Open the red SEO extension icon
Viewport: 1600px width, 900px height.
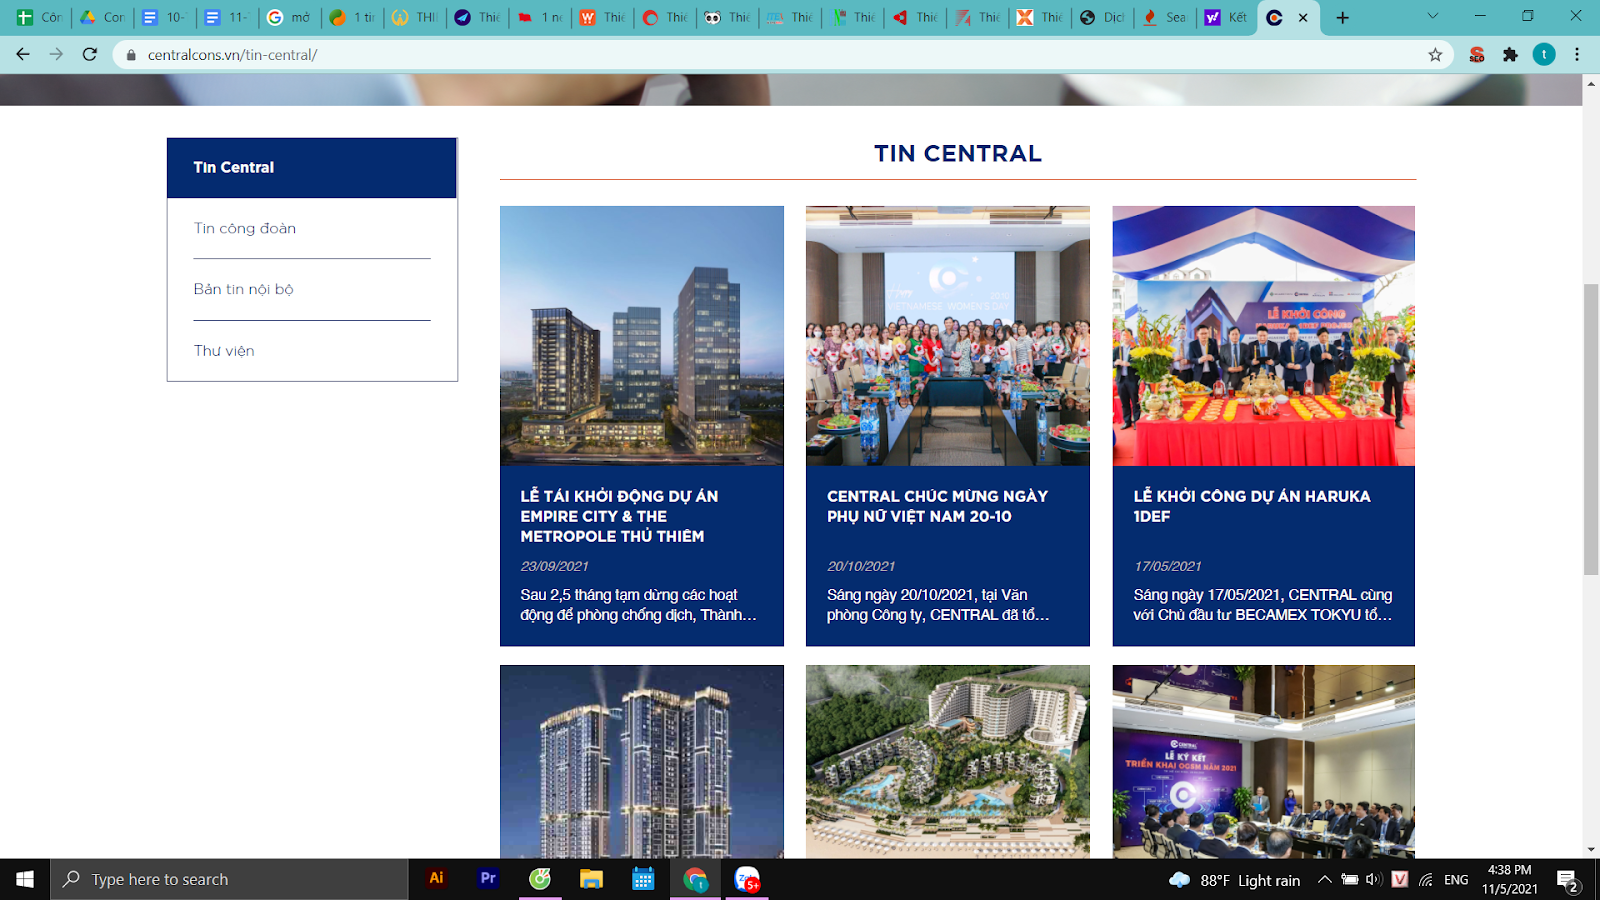click(x=1477, y=55)
